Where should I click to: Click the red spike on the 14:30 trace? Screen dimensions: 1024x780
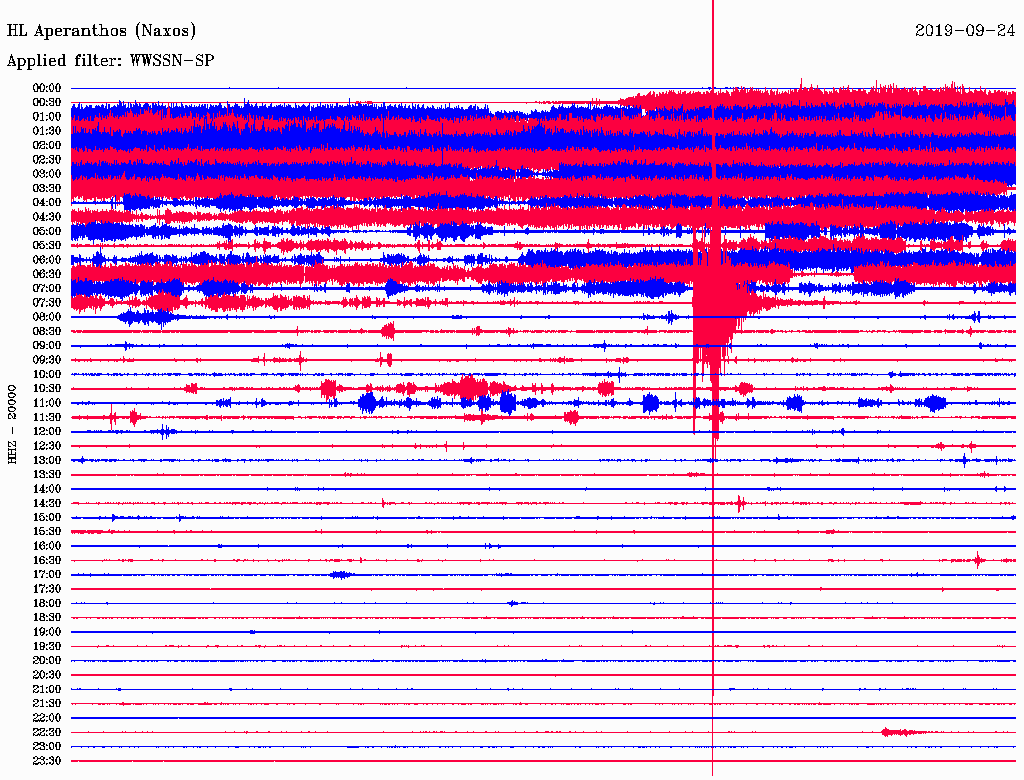point(740,503)
